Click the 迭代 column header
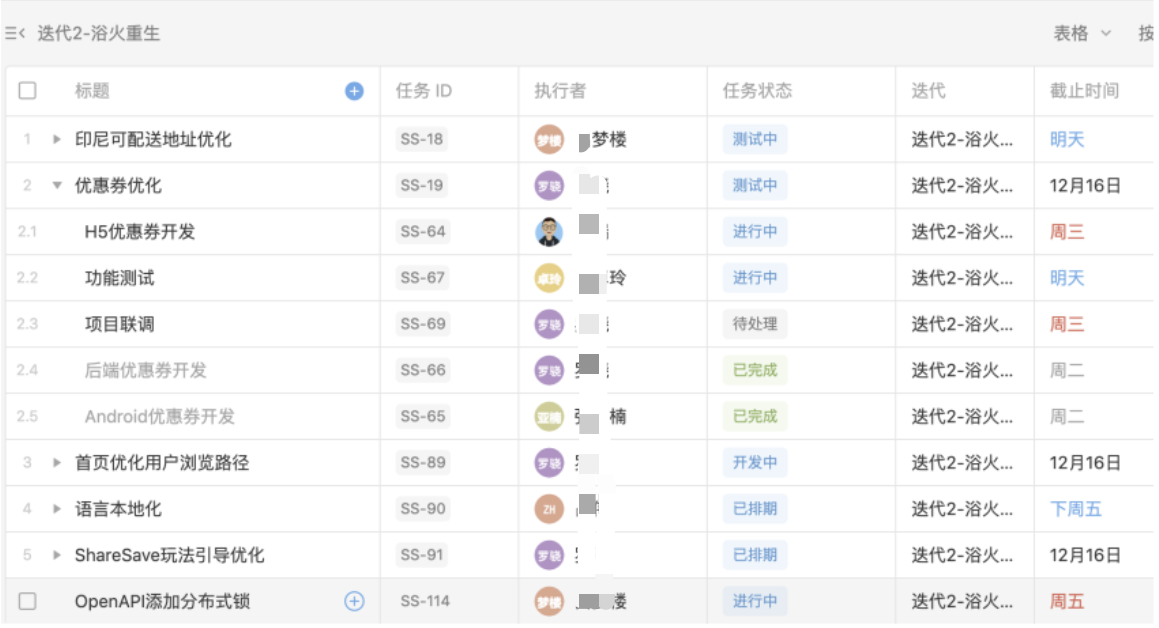The width and height of the screenshot is (1159, 628). 928,91
